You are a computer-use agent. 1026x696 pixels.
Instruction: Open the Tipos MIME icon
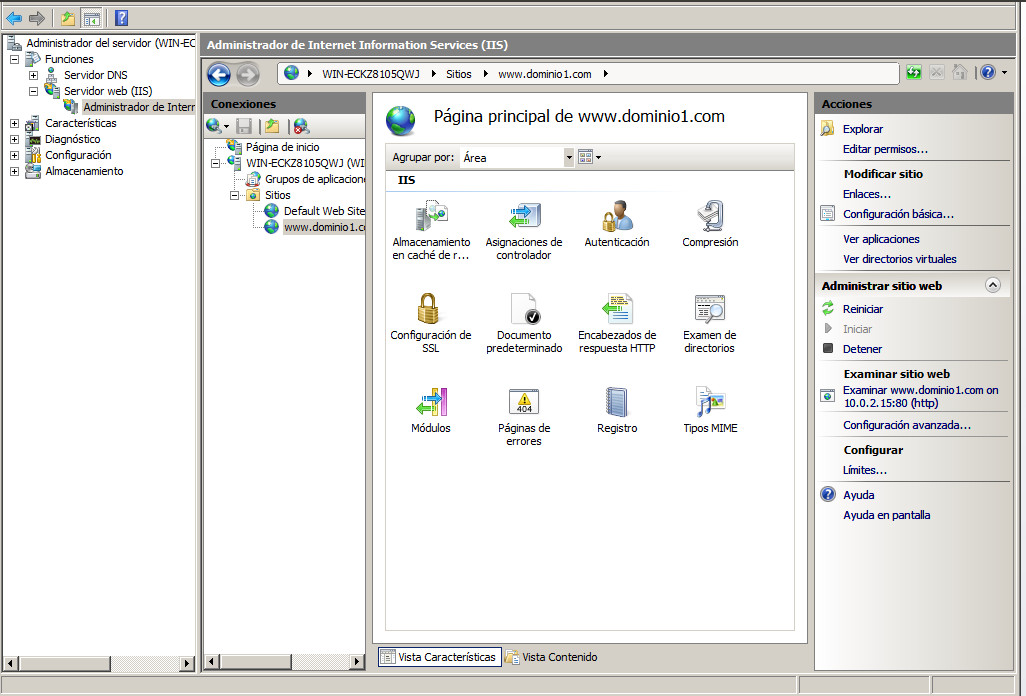point(710,404)
